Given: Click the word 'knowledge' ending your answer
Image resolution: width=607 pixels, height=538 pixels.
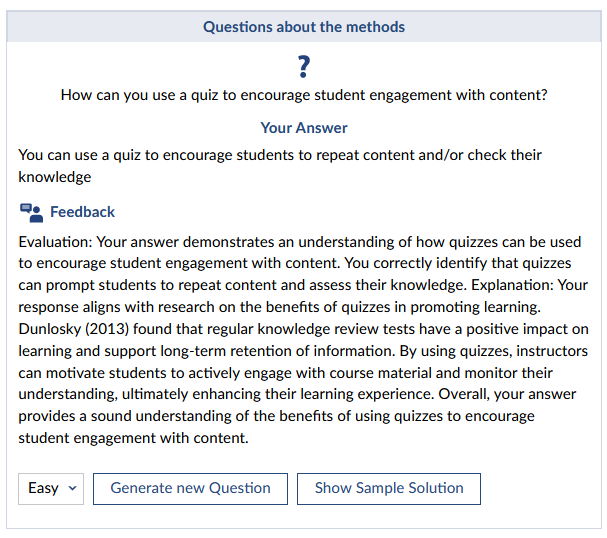Looking at the screenshot, I should click(55, 177).
